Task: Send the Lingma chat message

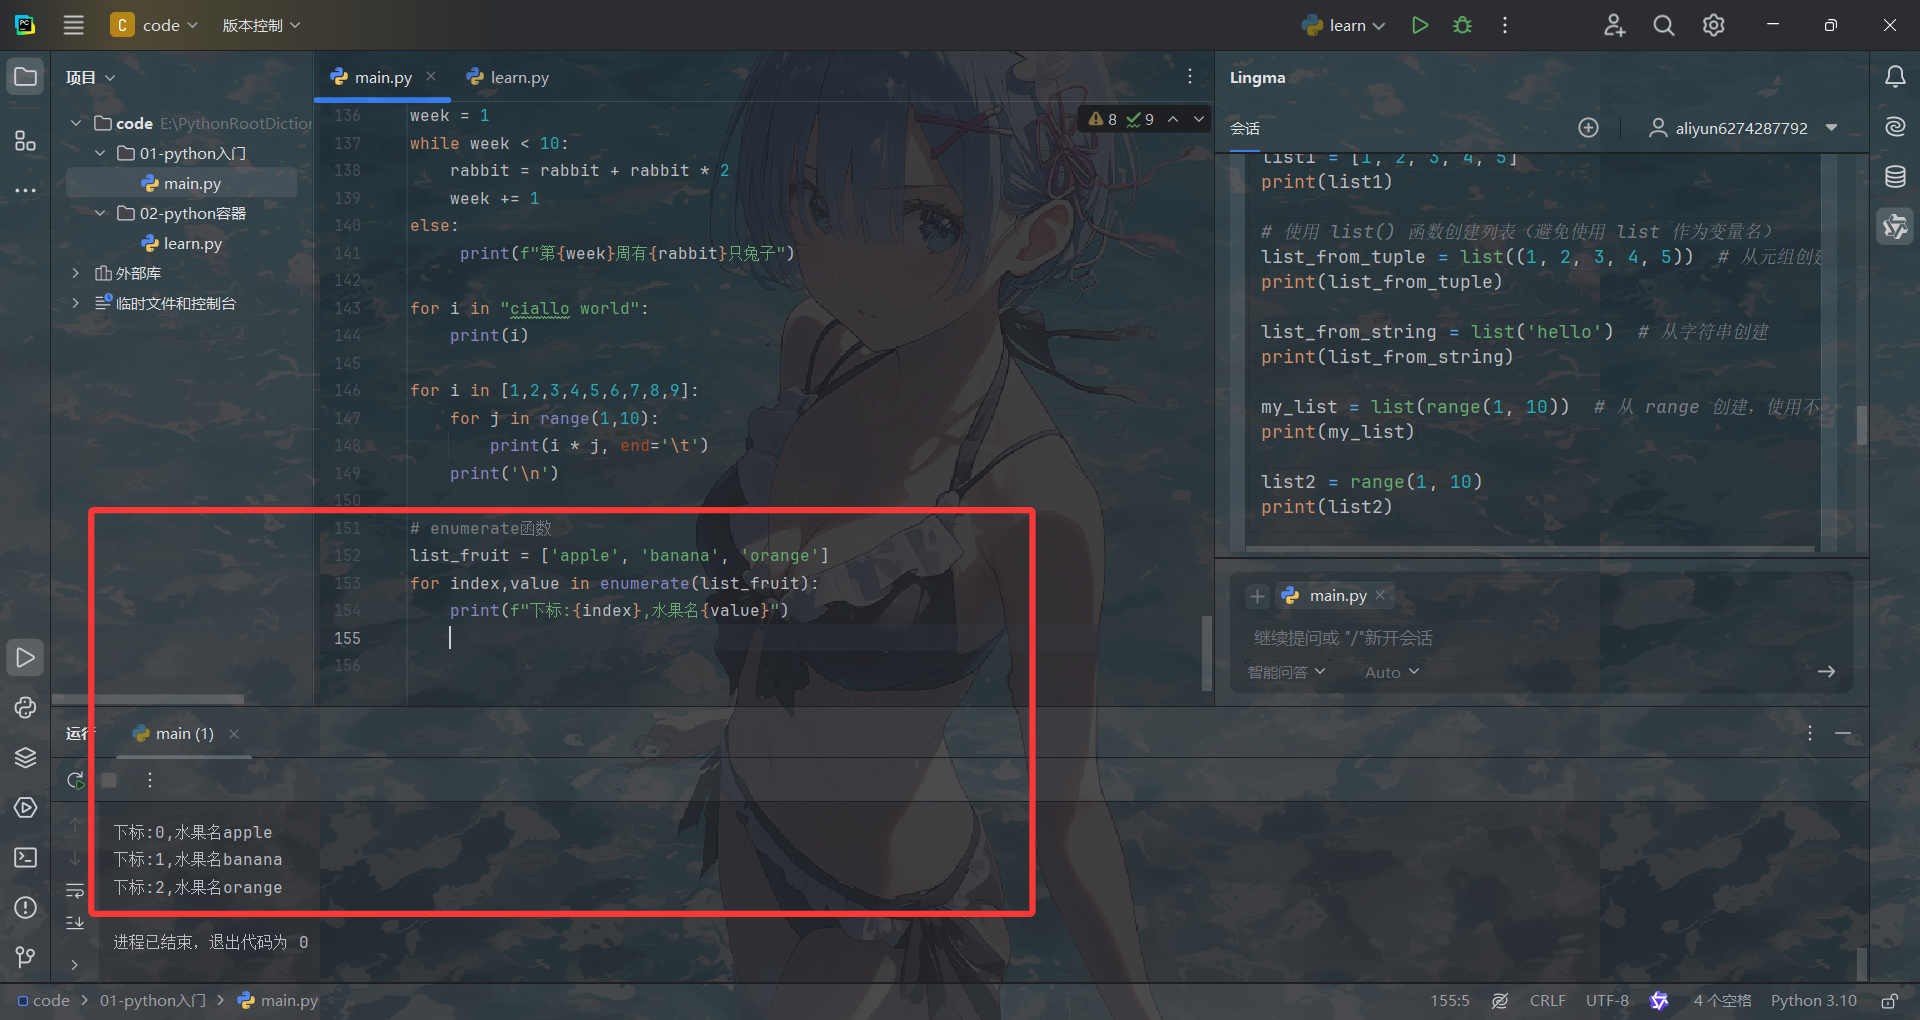Action: pos(1826,672)
